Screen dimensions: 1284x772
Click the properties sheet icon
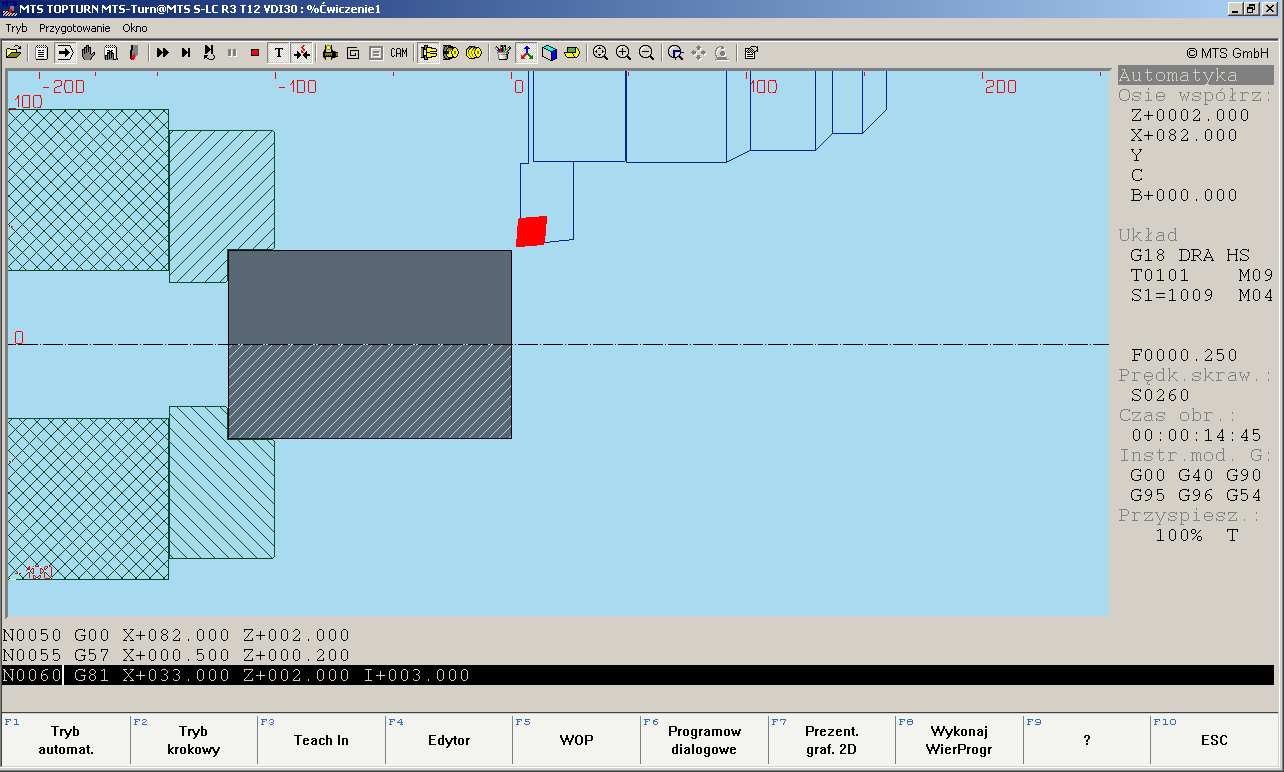tap(751, 52)
